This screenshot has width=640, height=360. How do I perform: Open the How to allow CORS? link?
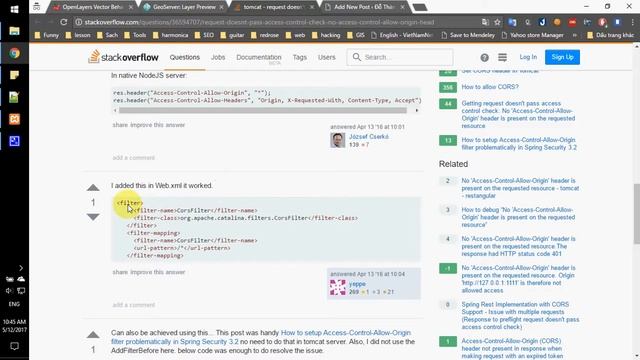(x=490, y=87)
